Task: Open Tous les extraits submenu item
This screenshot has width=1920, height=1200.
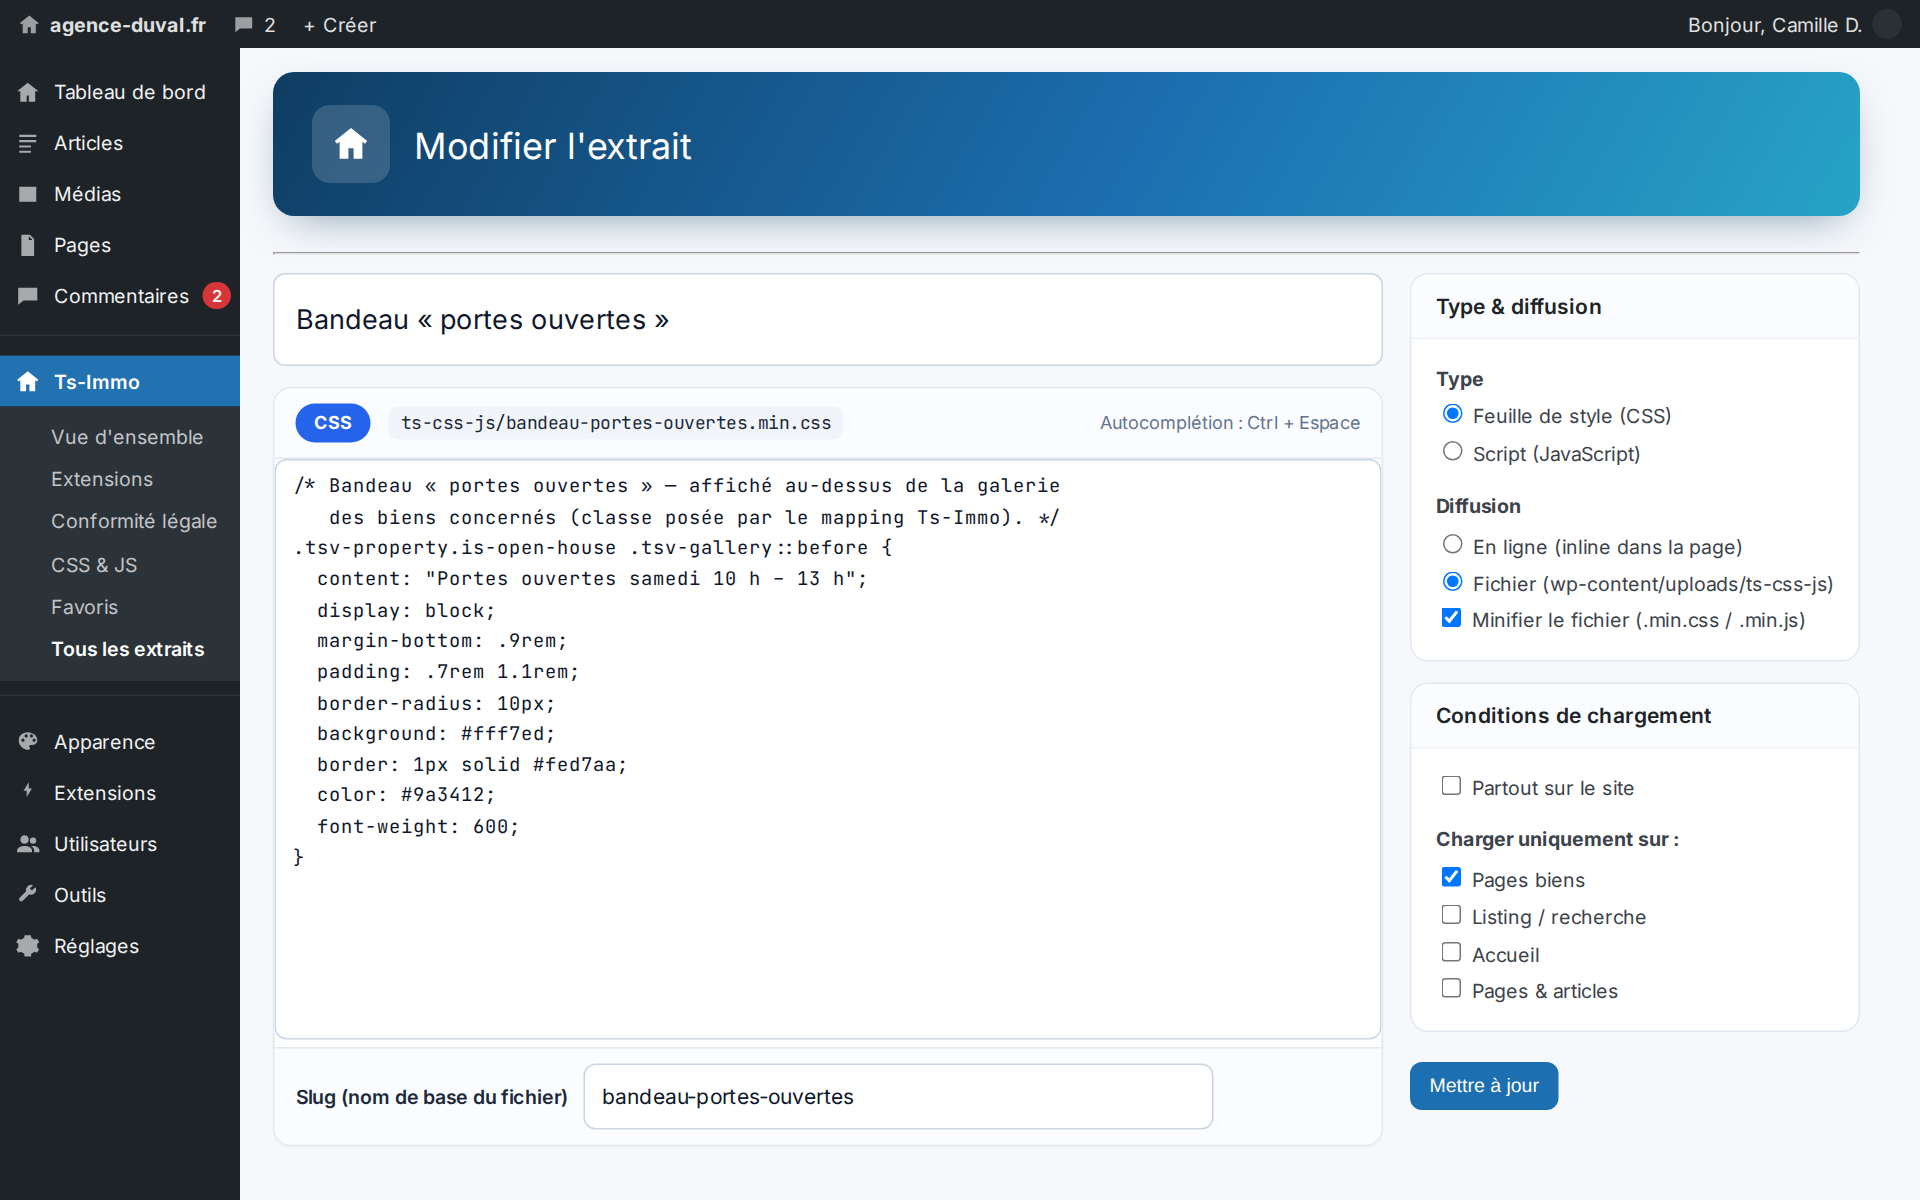Action: pyautogui.click(x=128, y=649)
